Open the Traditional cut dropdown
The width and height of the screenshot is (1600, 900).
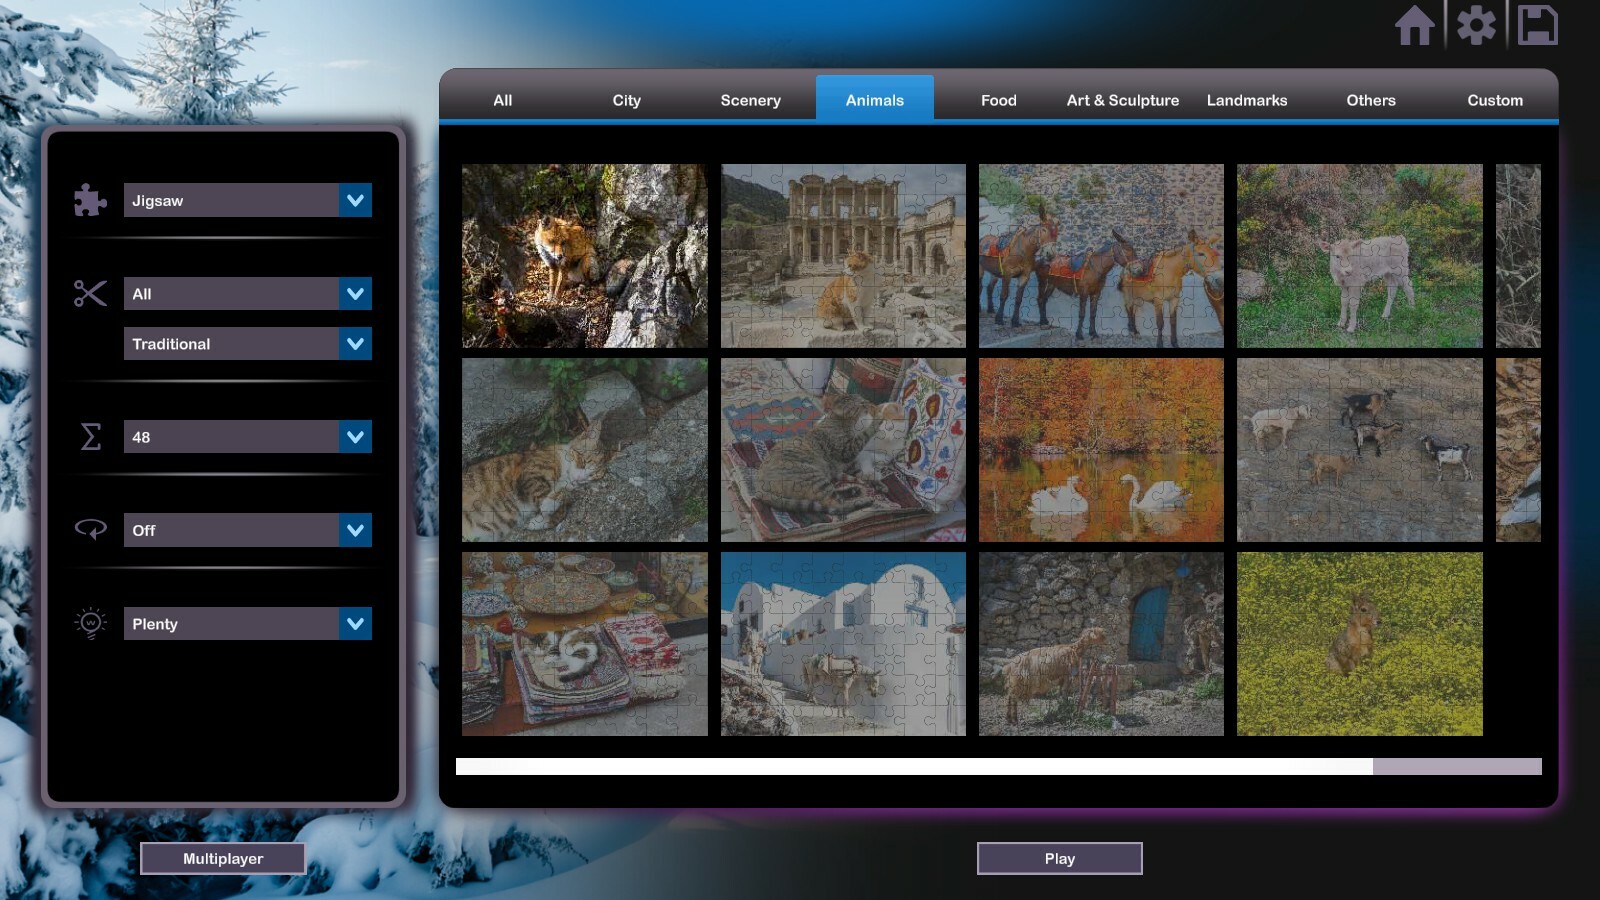point(247,343)
